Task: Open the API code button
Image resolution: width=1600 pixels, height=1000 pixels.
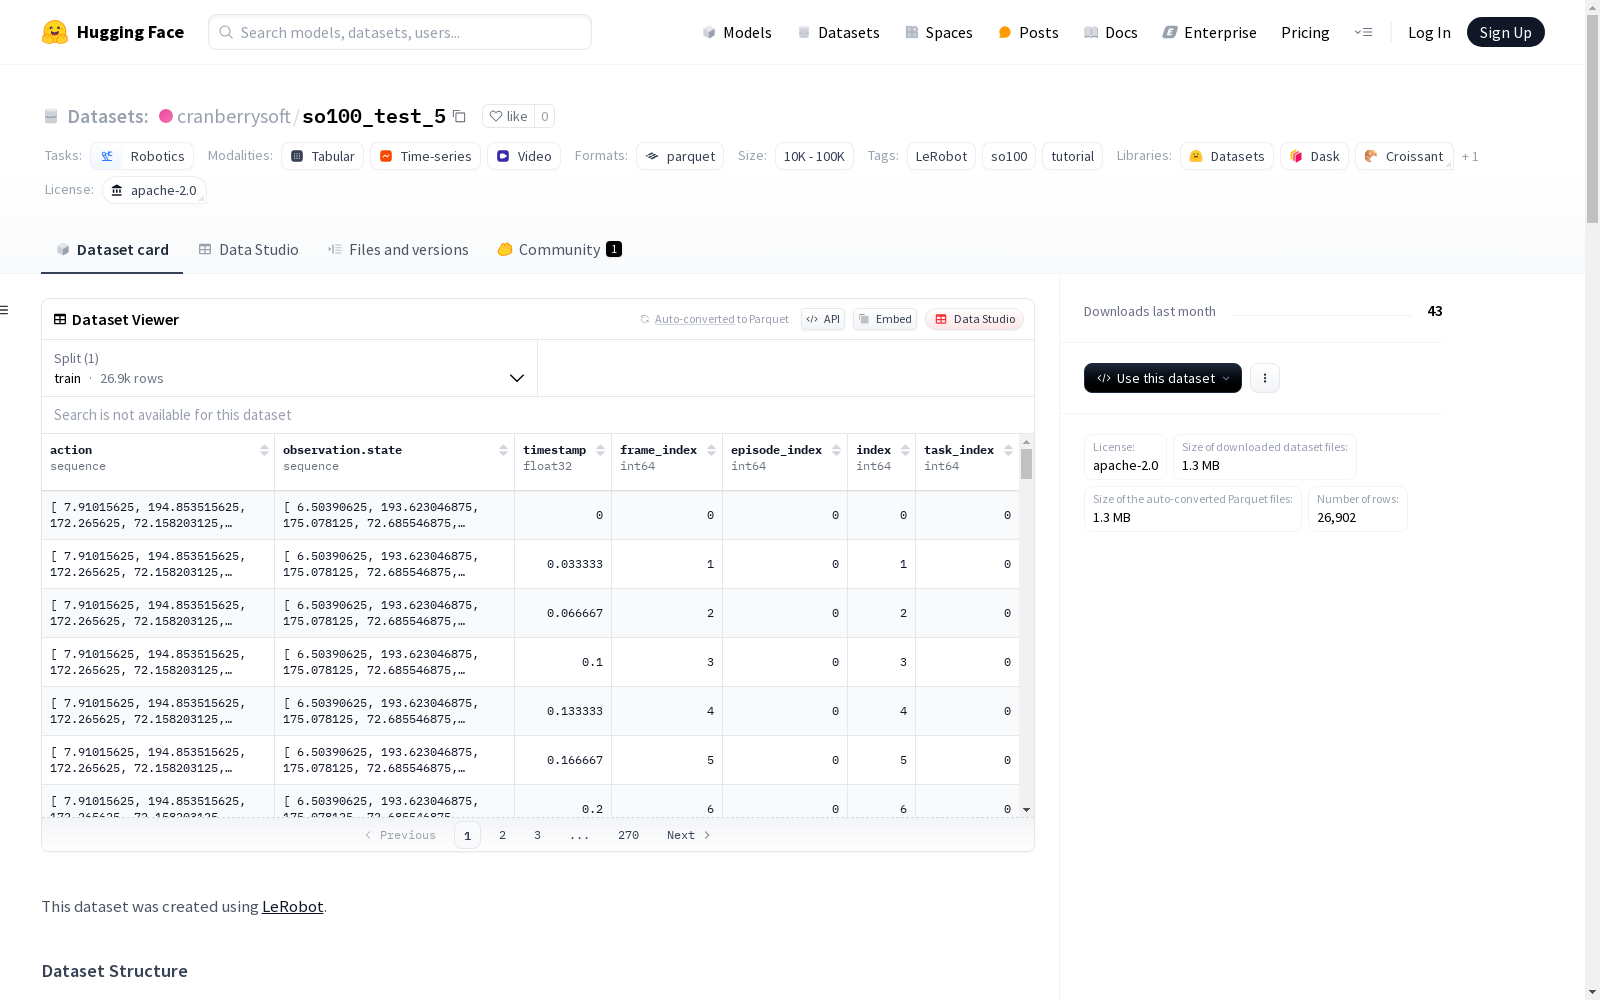Action: point(823,319)
